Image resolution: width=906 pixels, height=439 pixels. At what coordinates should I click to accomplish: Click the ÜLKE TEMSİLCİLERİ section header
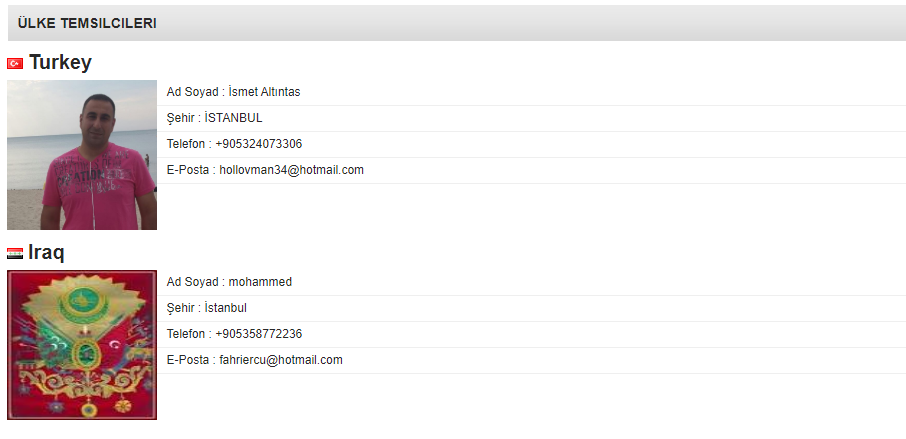87,23
